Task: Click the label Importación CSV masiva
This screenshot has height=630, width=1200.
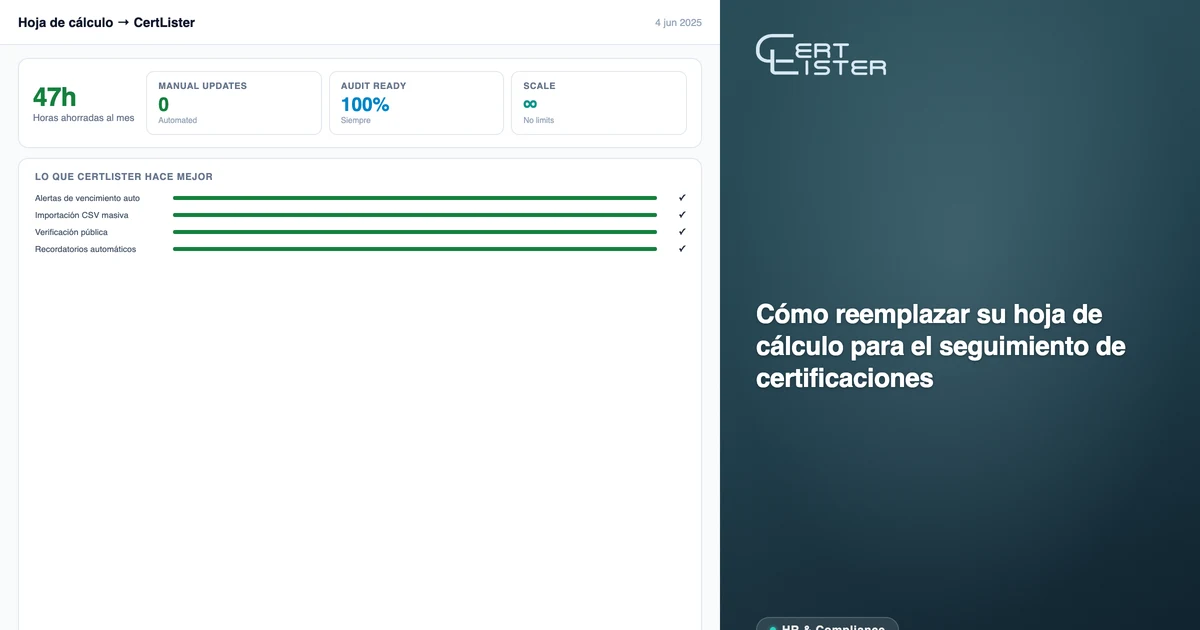Action: coord(81,215)
